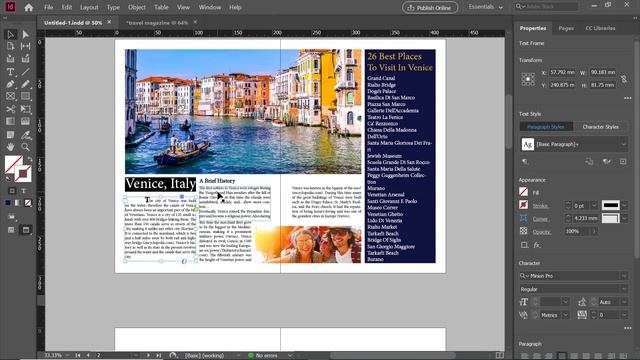Select the Selection tool arrow

click(10, 35)
